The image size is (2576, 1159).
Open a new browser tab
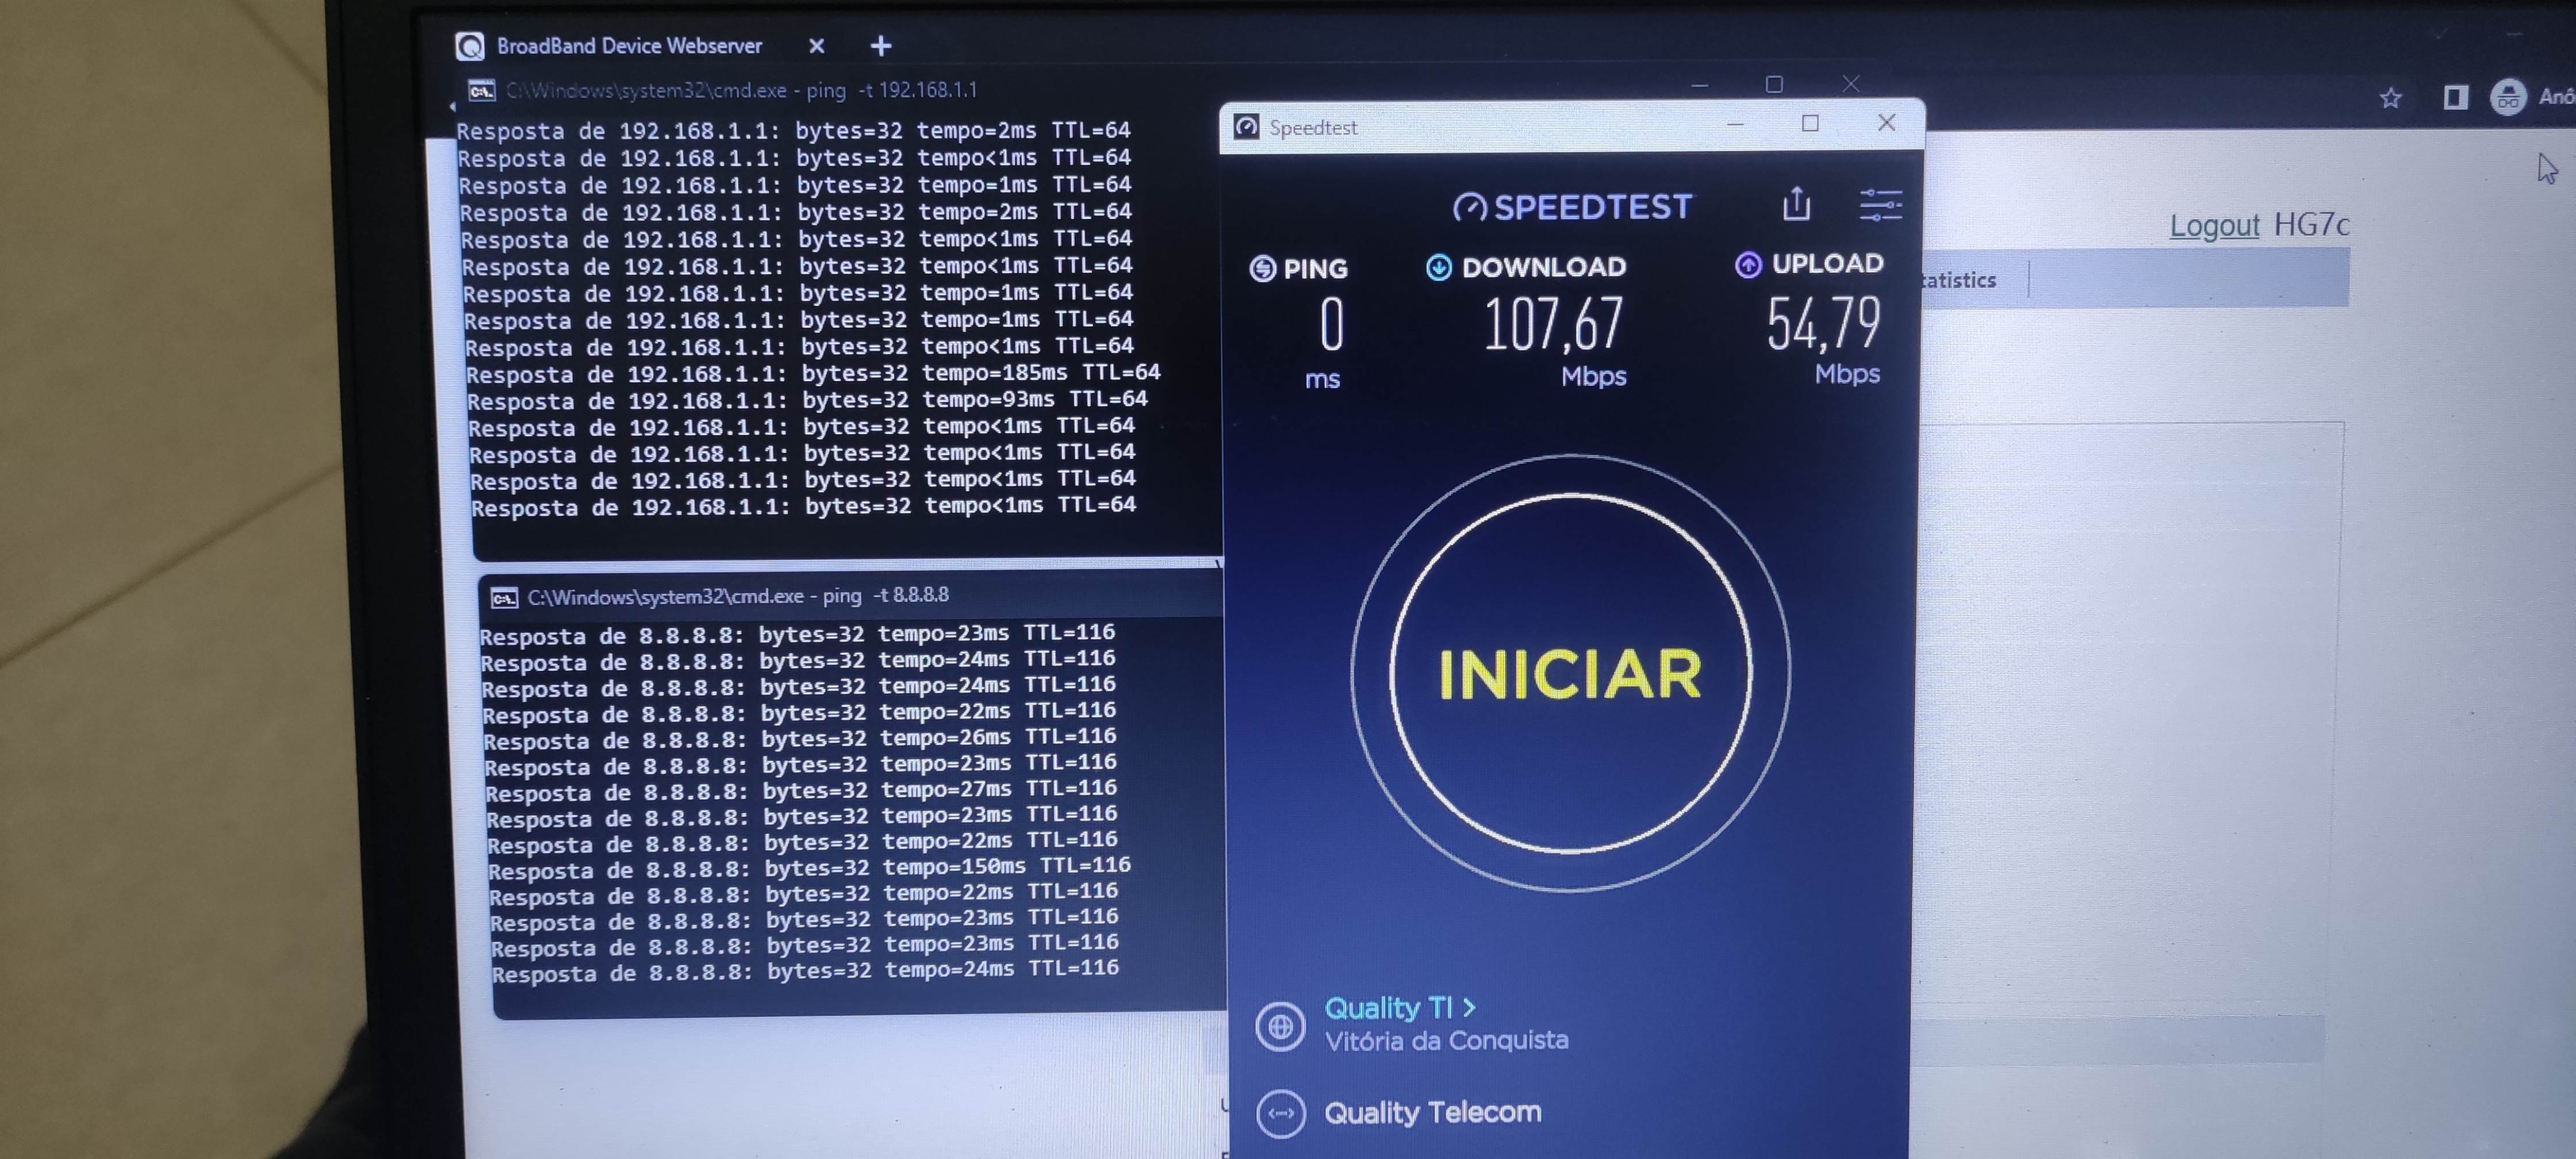[881, 46]
